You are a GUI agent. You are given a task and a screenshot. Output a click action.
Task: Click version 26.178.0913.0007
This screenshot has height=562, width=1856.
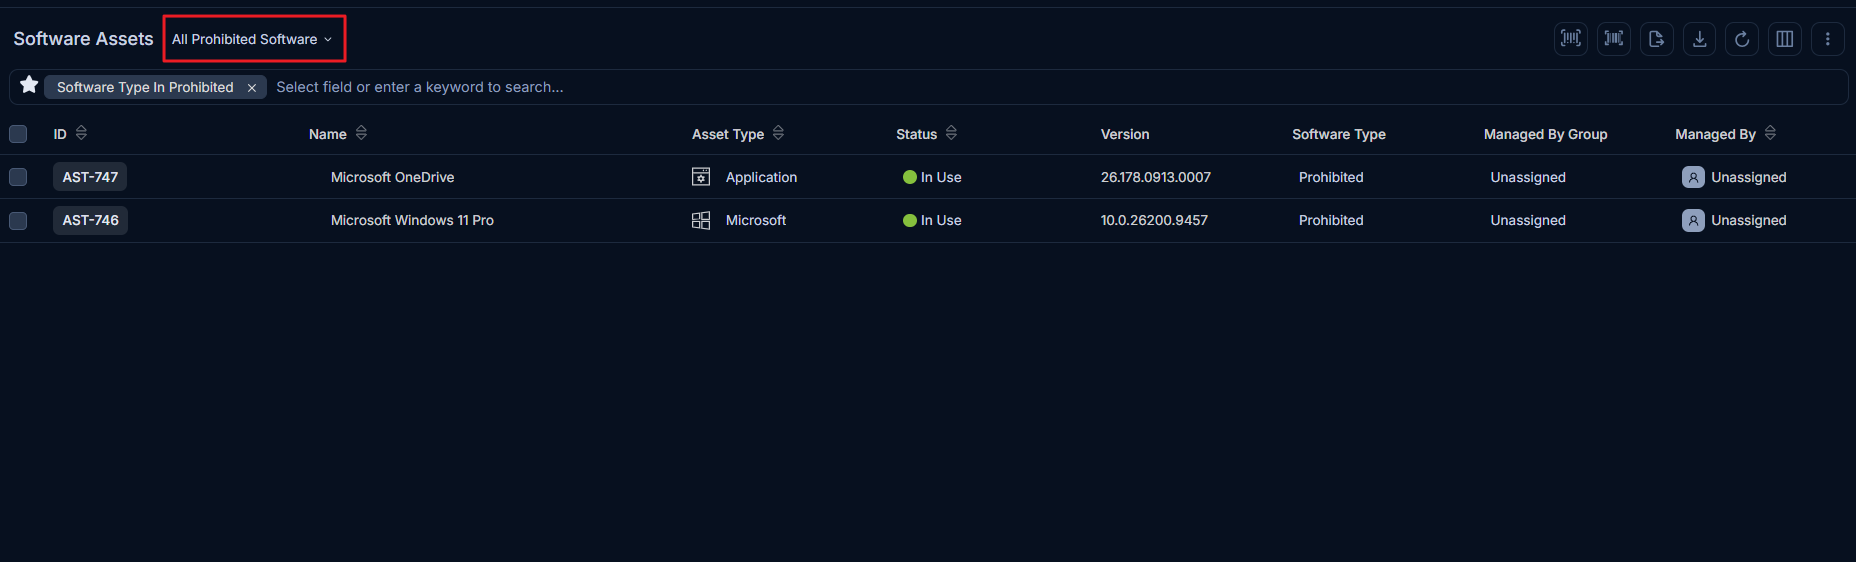(x=1156, y=177)
